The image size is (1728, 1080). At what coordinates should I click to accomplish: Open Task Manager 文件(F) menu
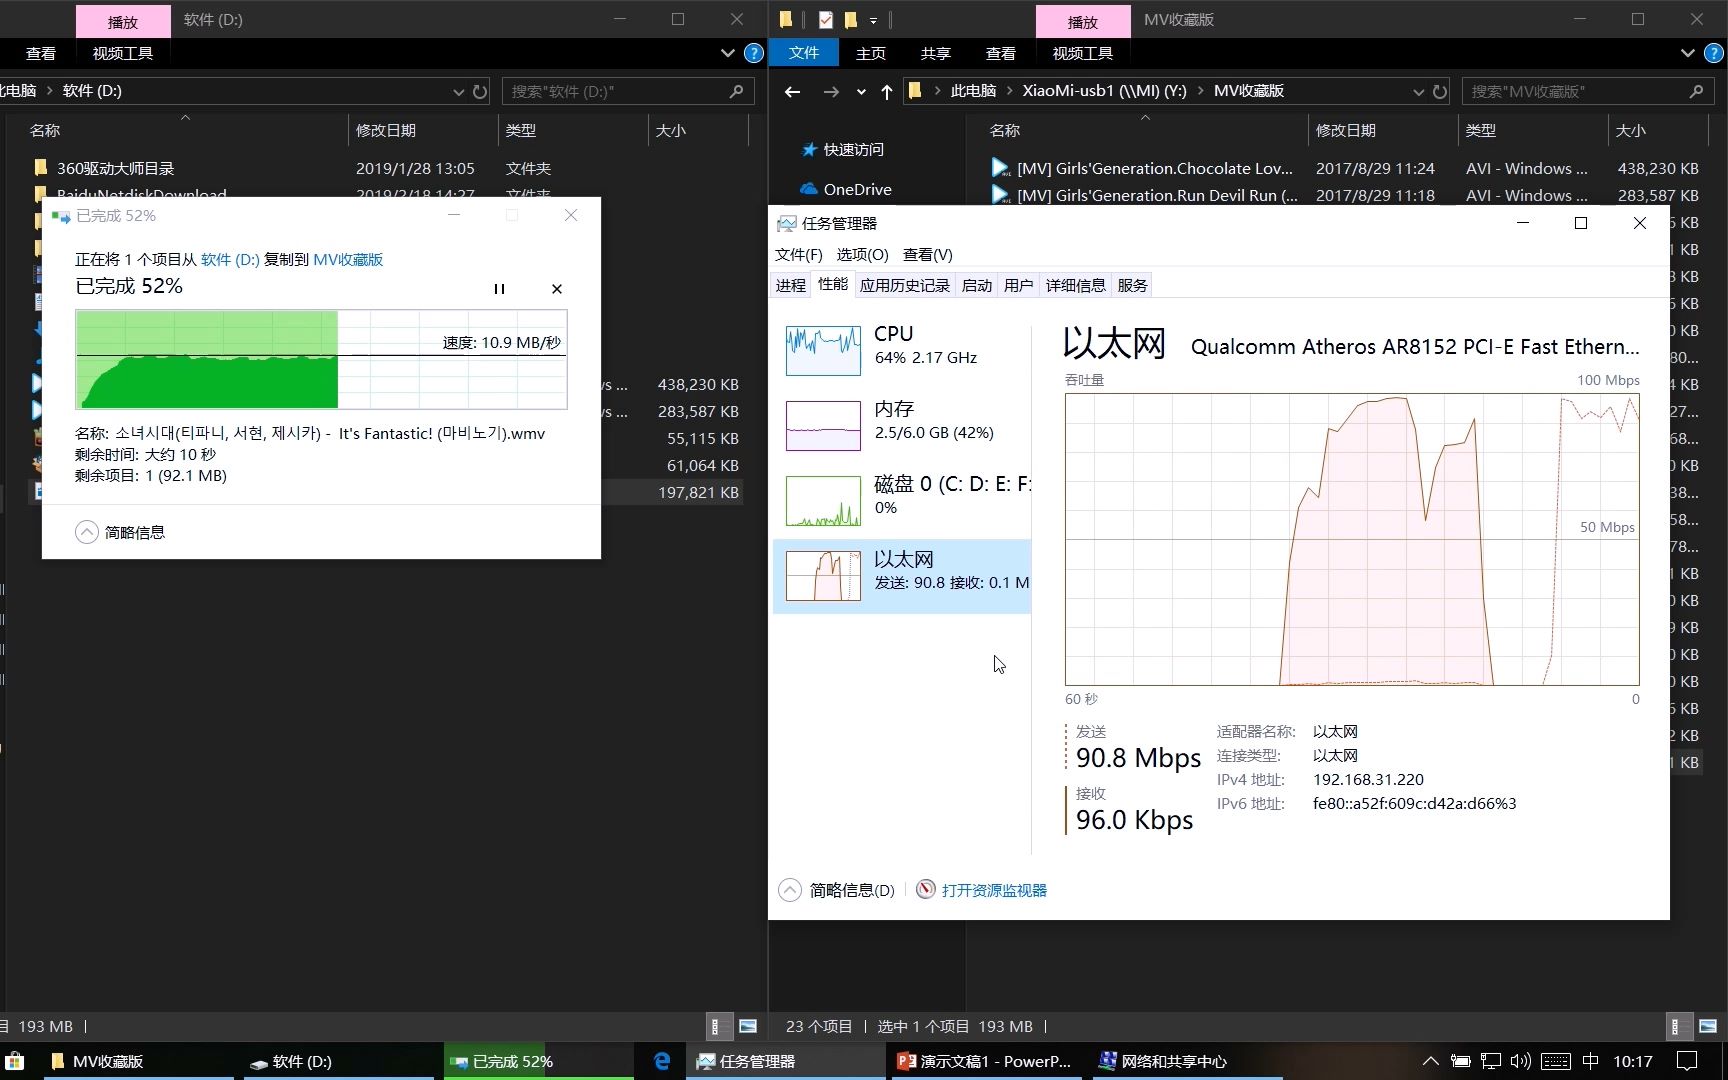point(799,255)
